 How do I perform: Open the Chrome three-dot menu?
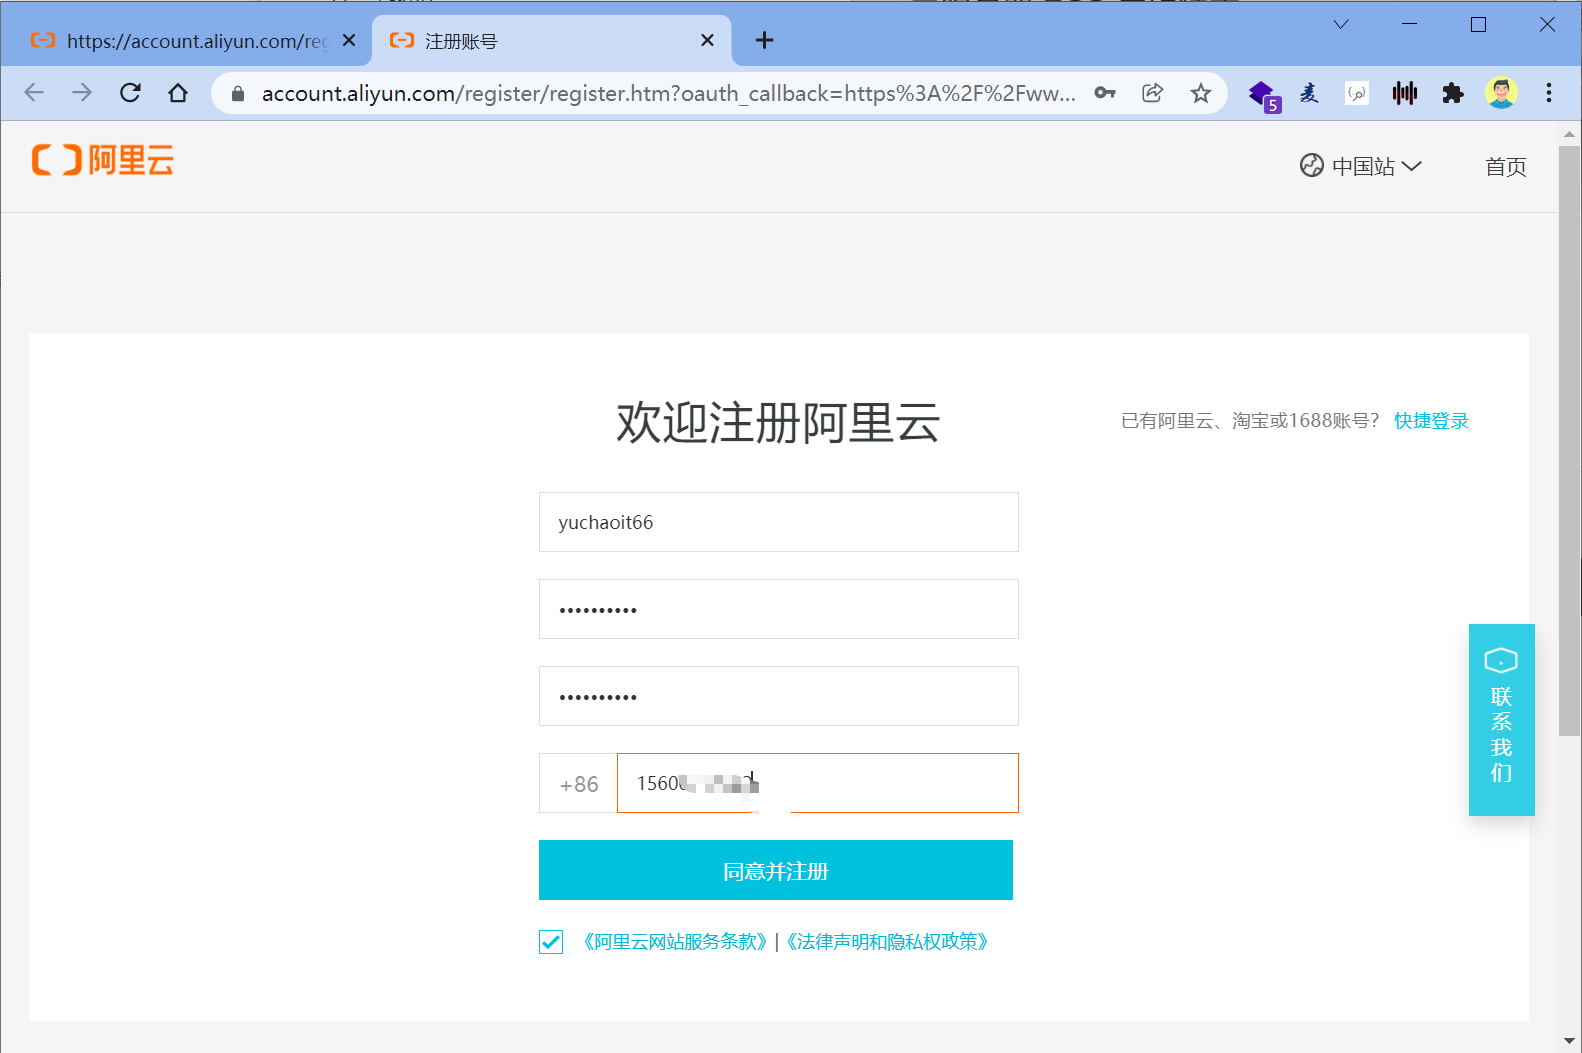(1548, 93)
